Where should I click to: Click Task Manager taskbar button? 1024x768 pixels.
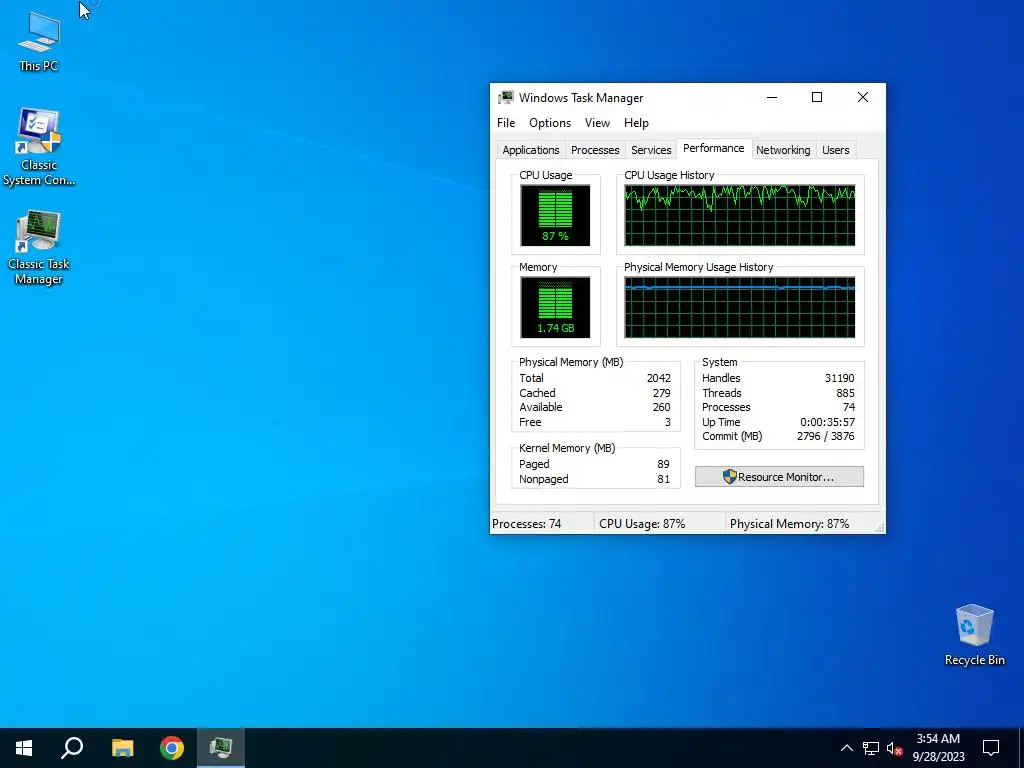click(221, 748)
